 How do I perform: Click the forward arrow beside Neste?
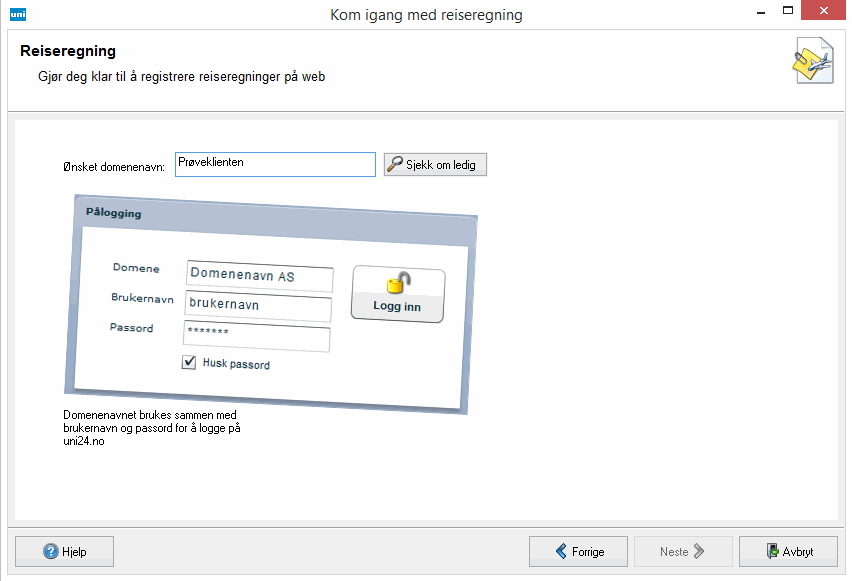pos(700,551)
